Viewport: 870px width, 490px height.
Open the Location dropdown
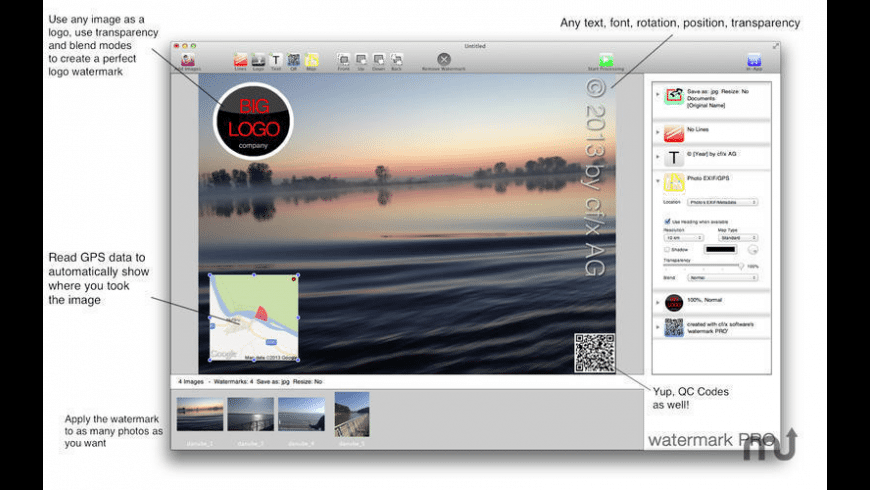(723, 202)
